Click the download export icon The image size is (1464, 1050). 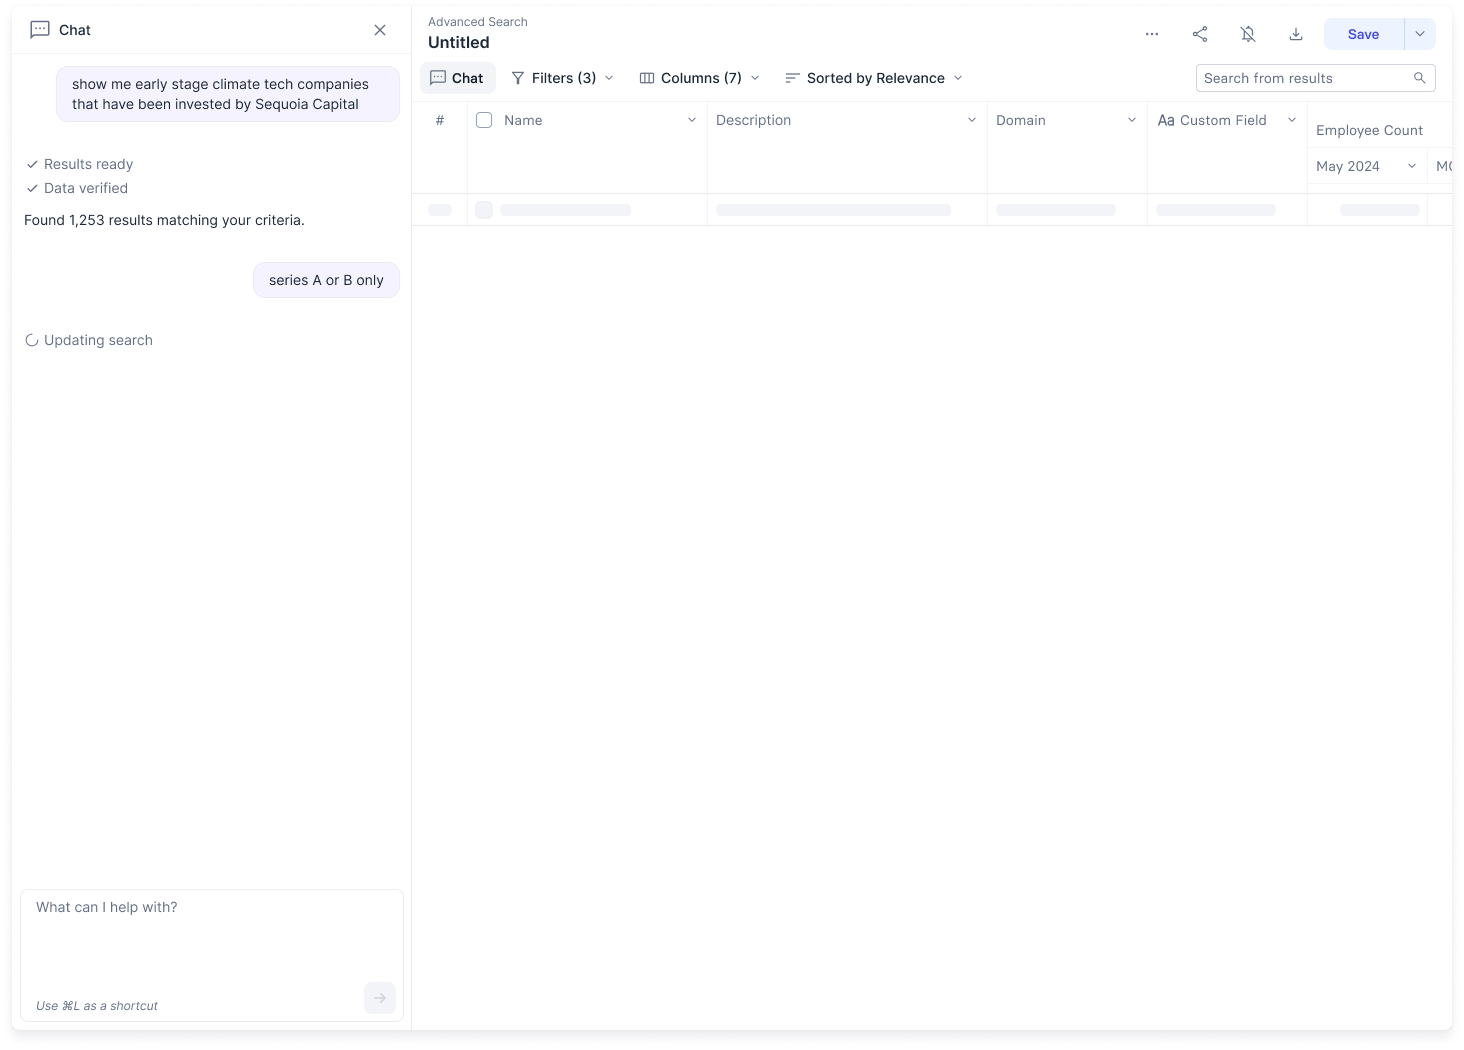[x=1296, y=34]
